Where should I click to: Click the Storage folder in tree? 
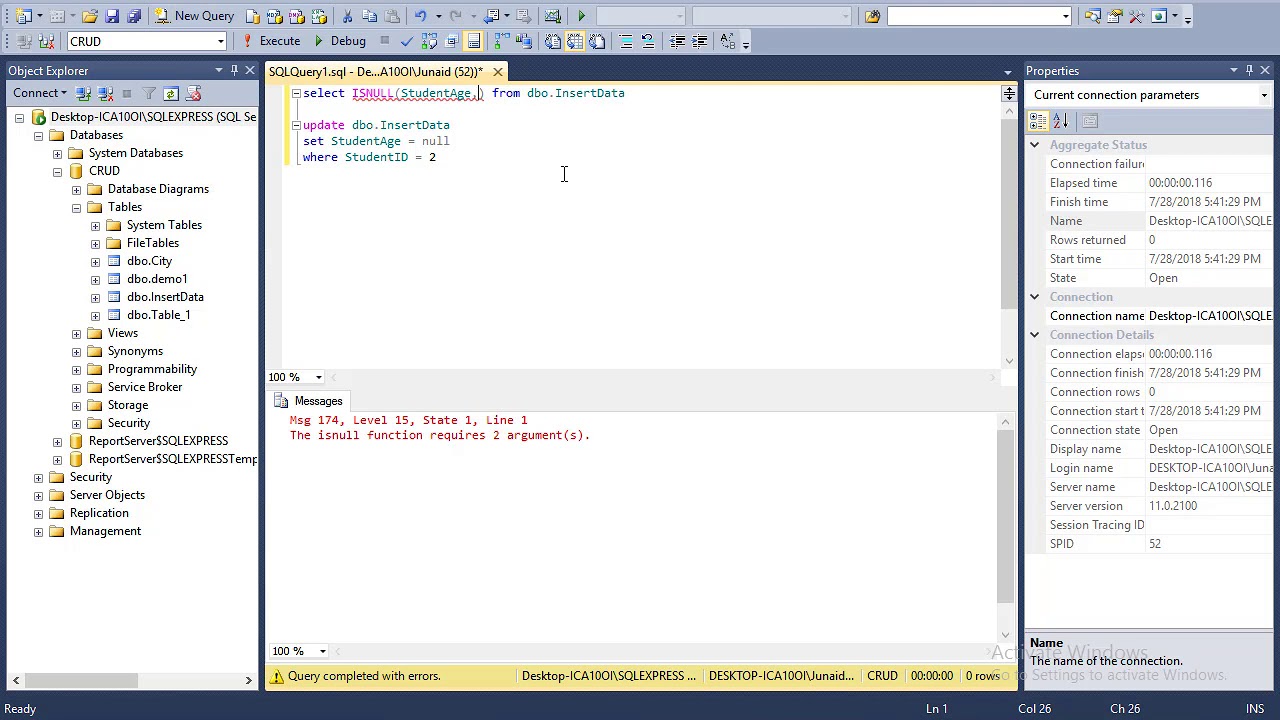127,405
